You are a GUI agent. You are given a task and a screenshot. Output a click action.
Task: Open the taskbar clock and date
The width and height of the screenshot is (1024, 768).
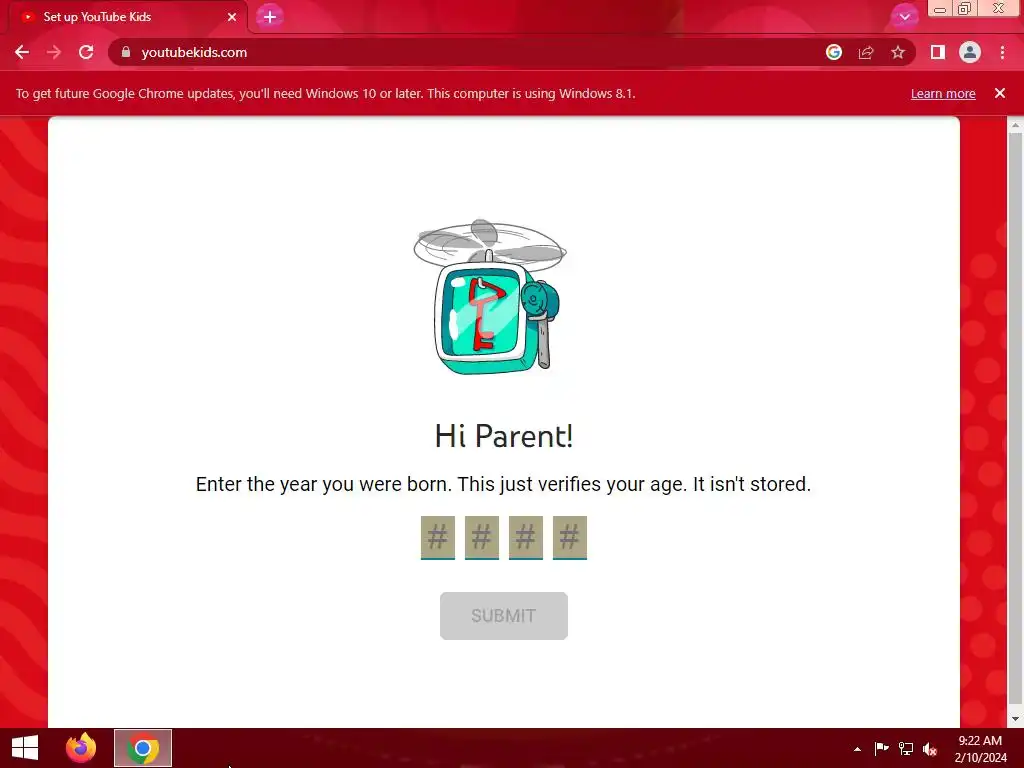[980, 749]
